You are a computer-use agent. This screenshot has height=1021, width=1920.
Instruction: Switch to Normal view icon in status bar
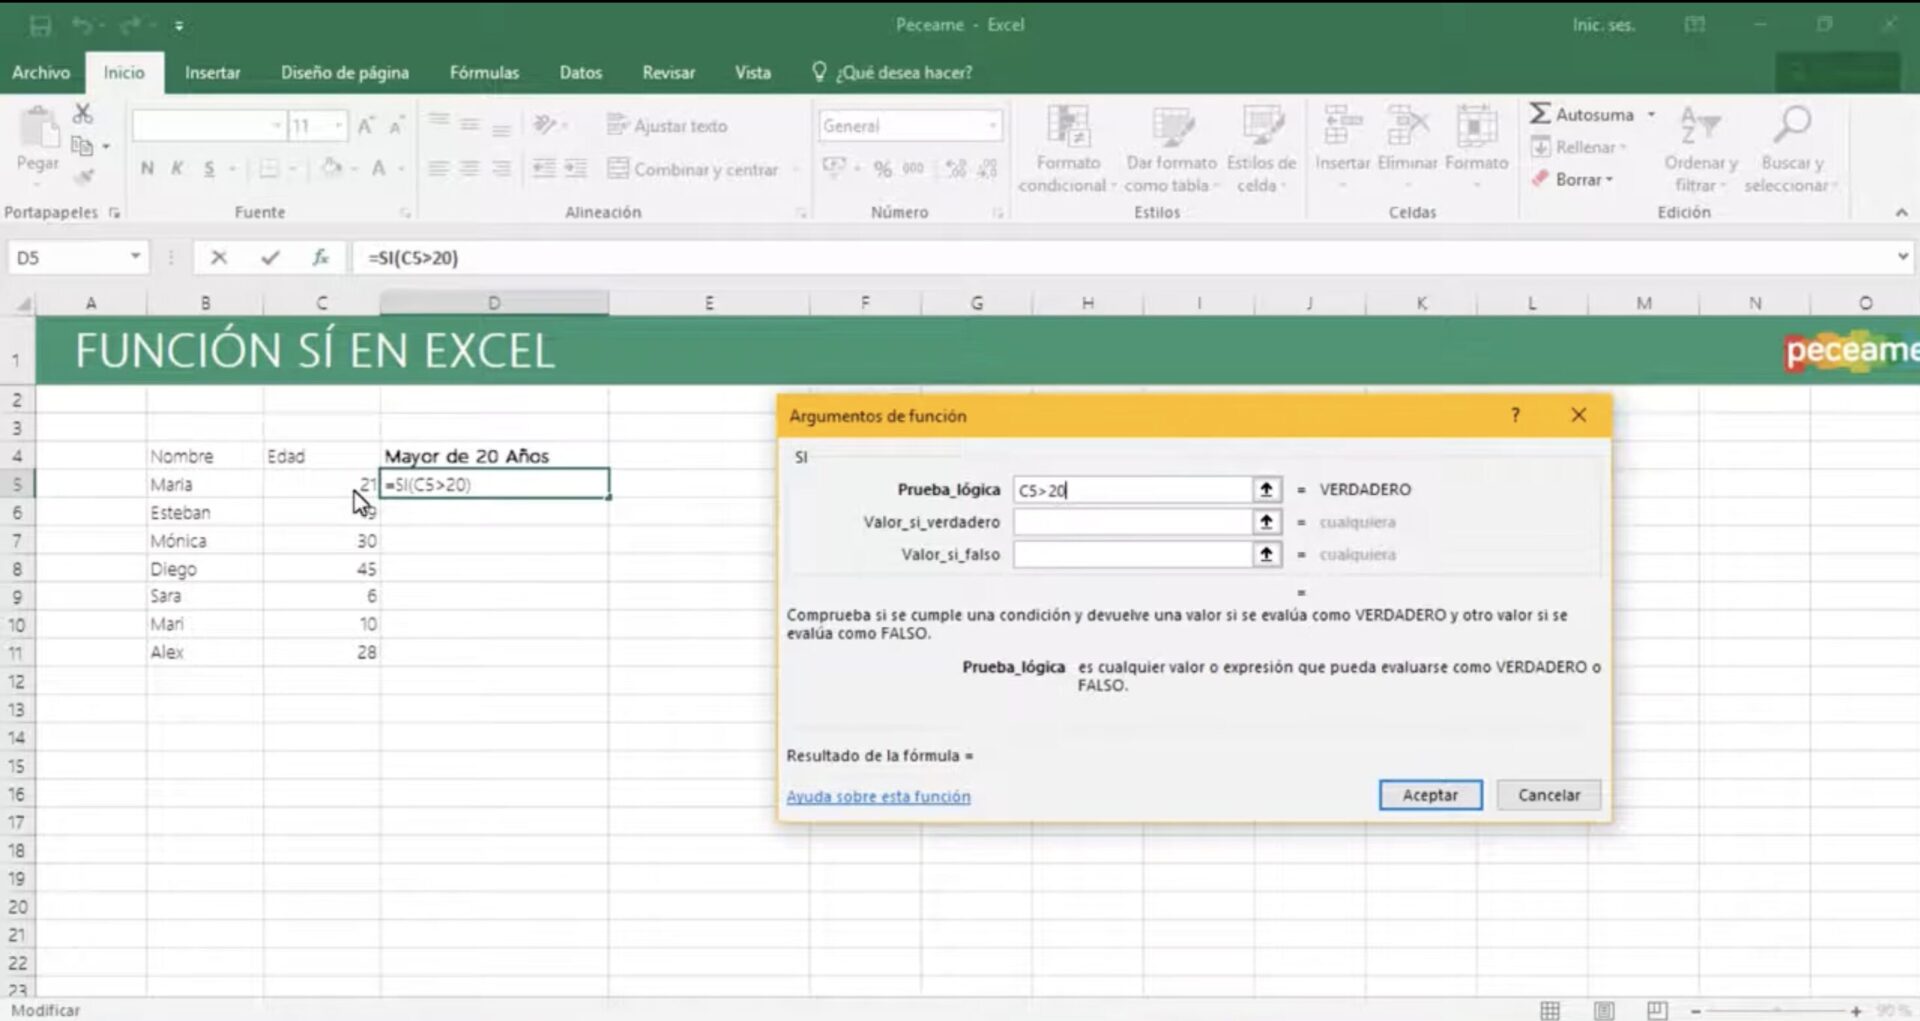[1550, 1010]
